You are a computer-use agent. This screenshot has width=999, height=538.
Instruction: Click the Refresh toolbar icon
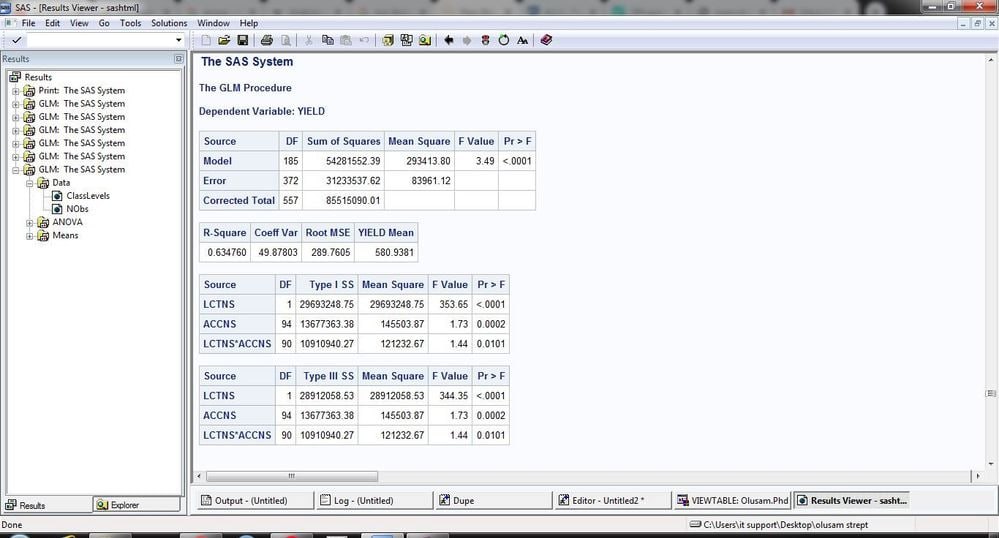pos(504,40)
